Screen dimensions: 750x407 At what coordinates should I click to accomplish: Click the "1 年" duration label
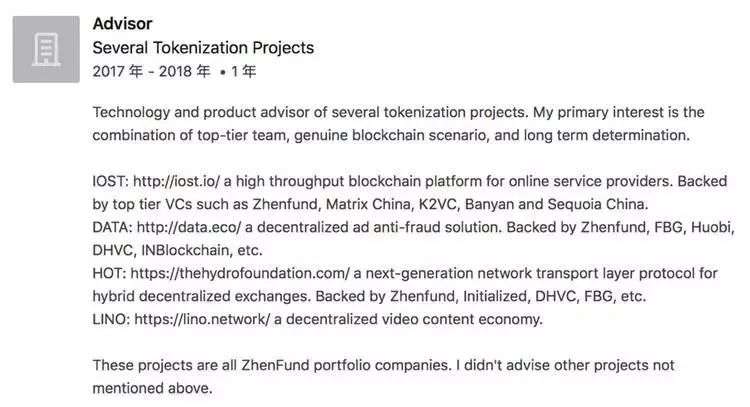[244, 72]
